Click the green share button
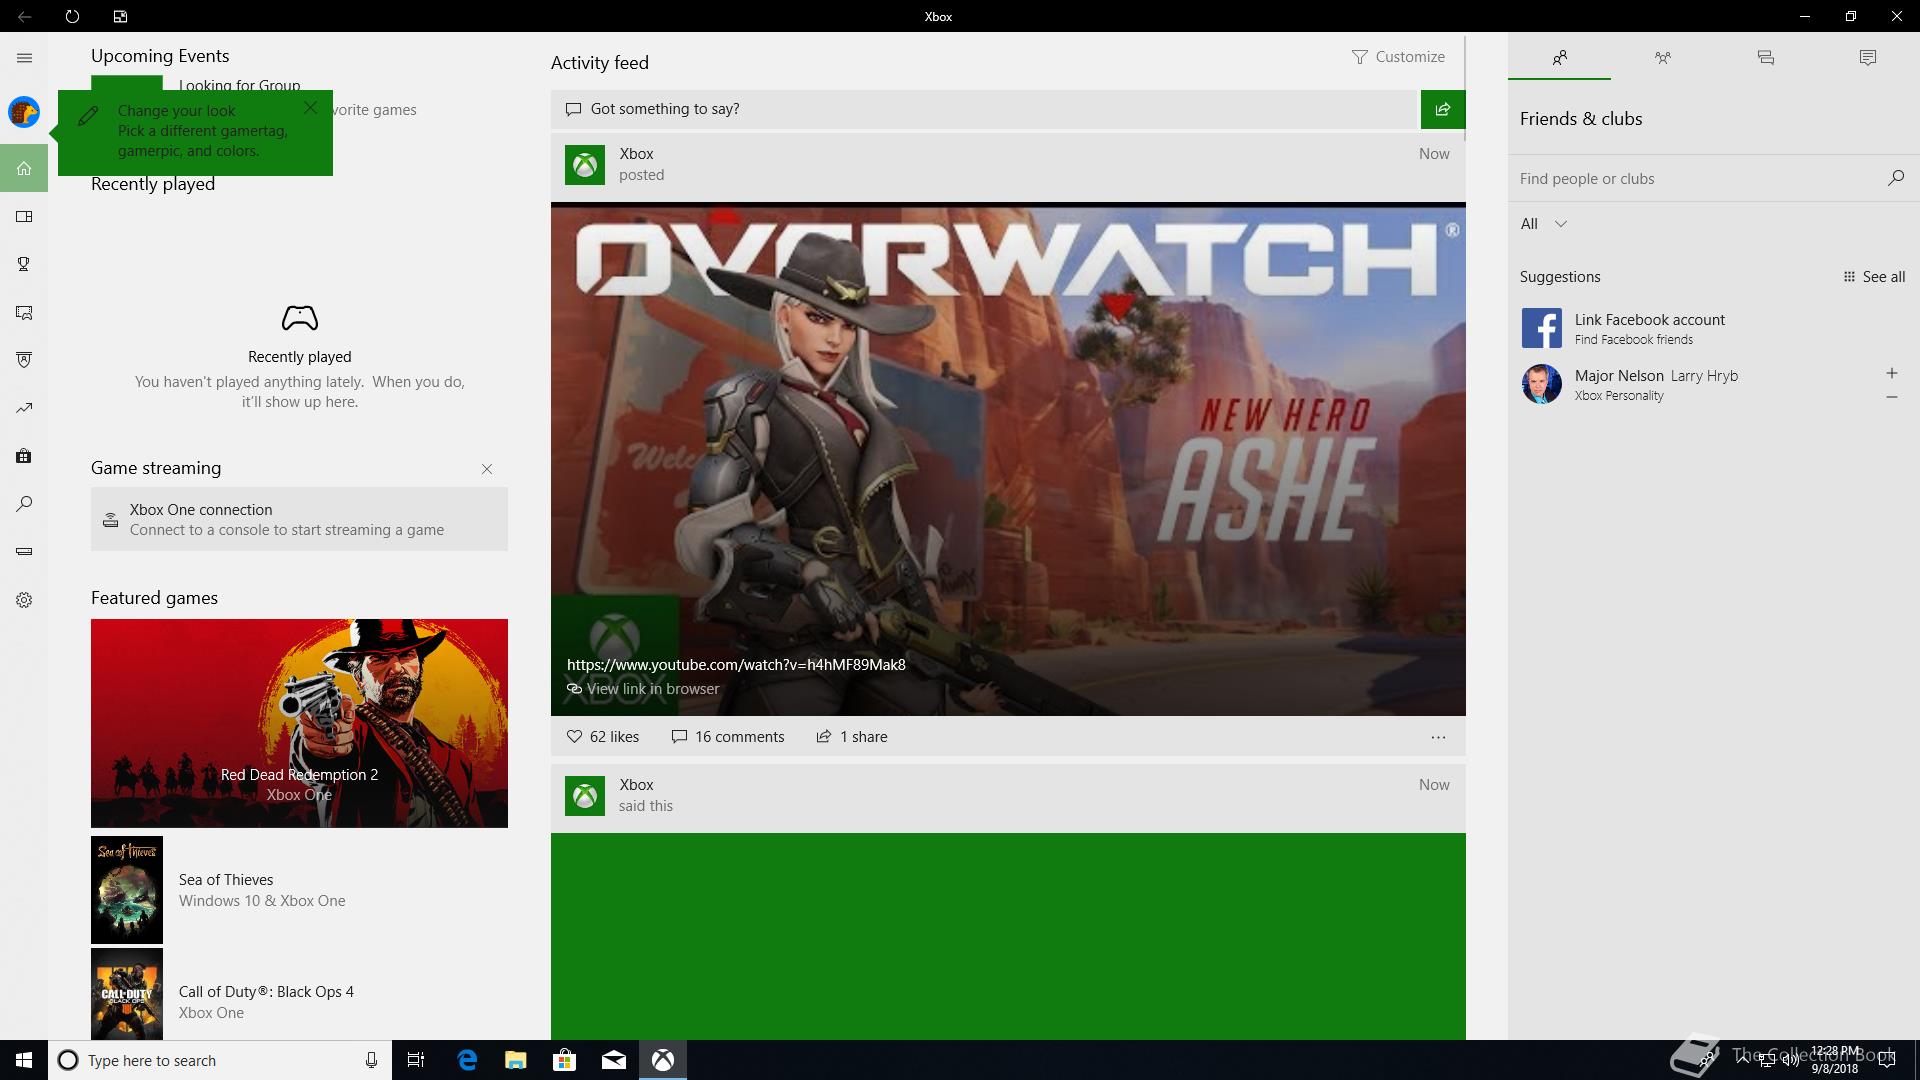 click(1443, 109)
